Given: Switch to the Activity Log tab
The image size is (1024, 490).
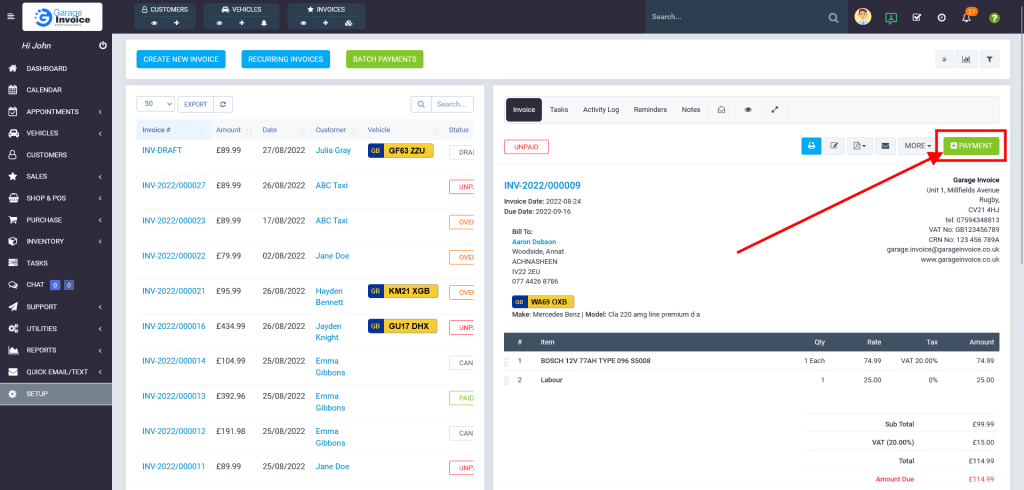Looking at the screenshot, I should [x=601, y=110].
